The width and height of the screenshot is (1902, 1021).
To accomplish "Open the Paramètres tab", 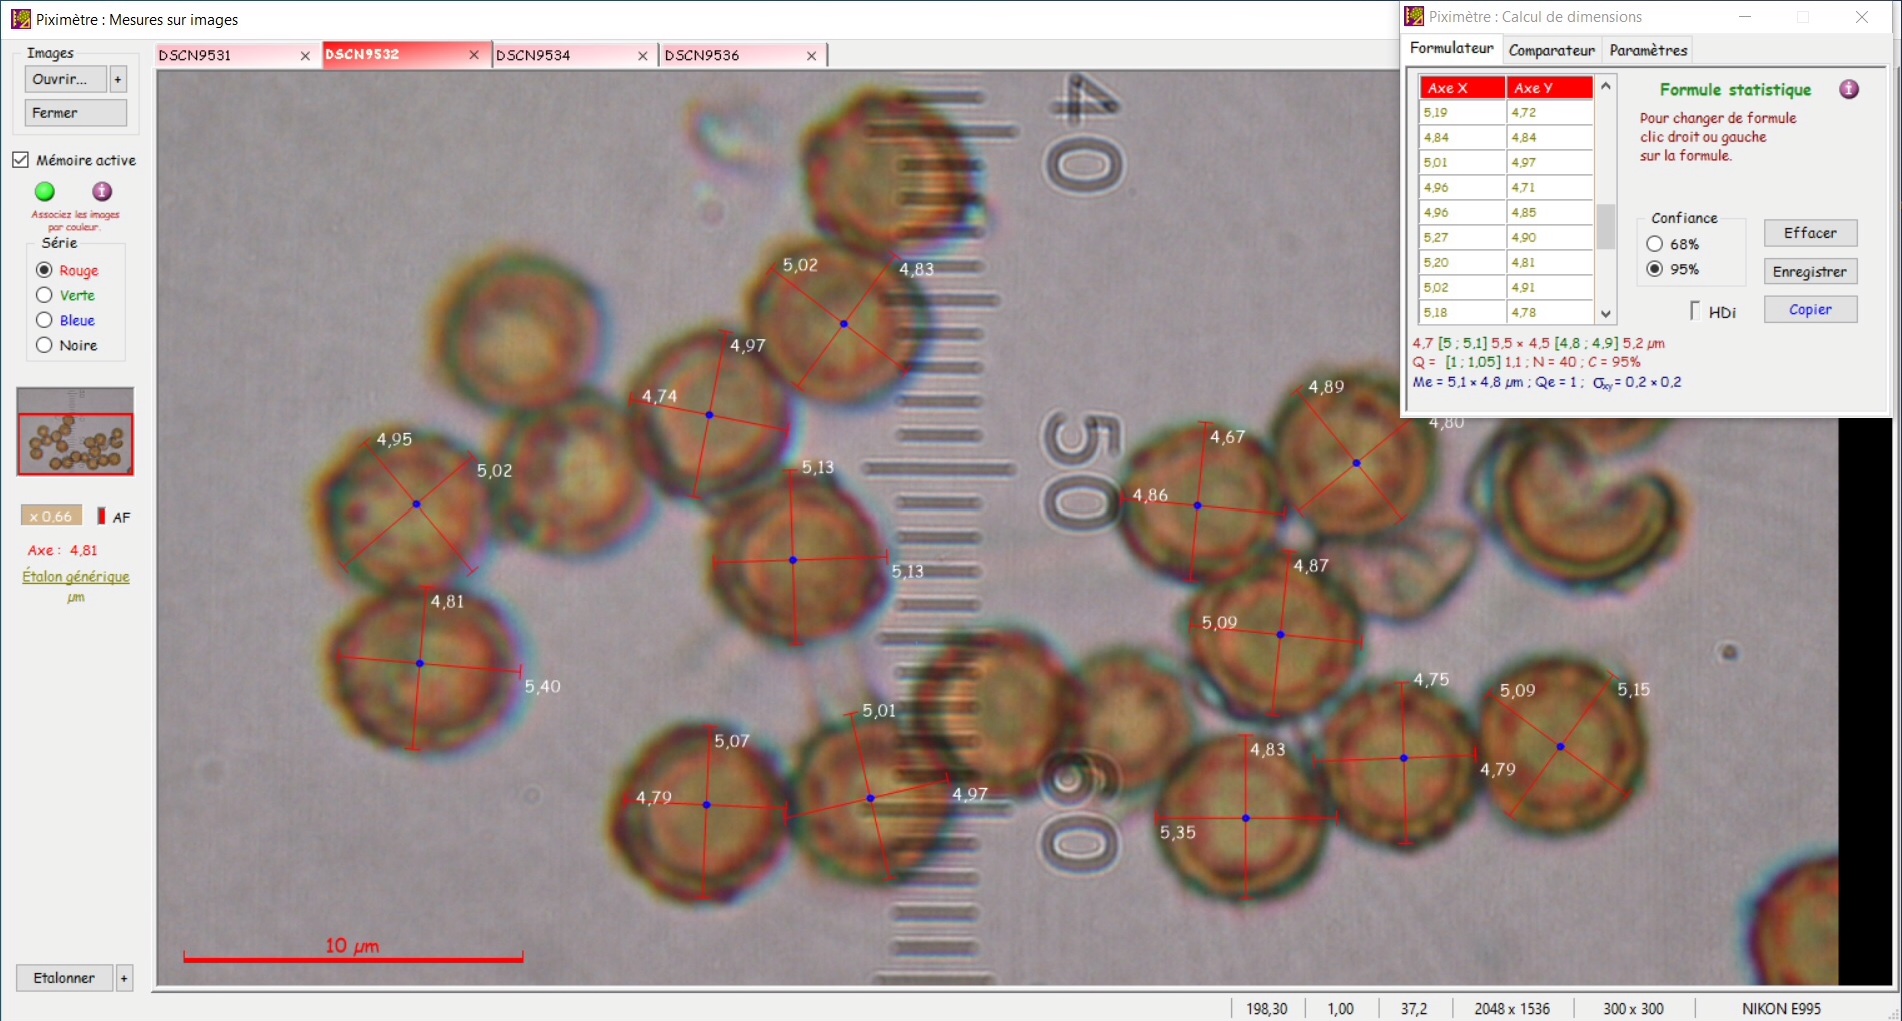I will (x=1648, y=50).
